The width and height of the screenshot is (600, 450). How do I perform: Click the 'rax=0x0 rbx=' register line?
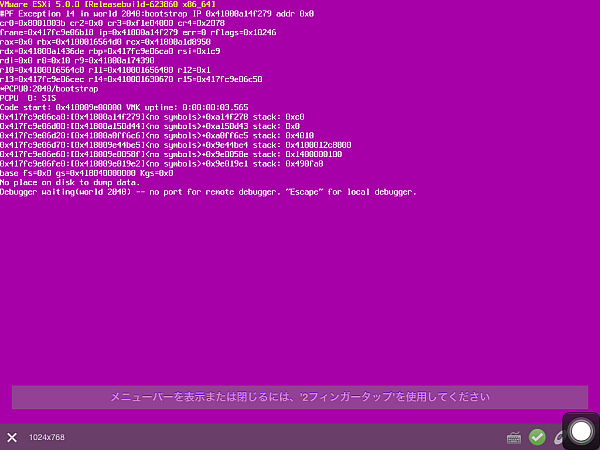[x=105, y=42]
